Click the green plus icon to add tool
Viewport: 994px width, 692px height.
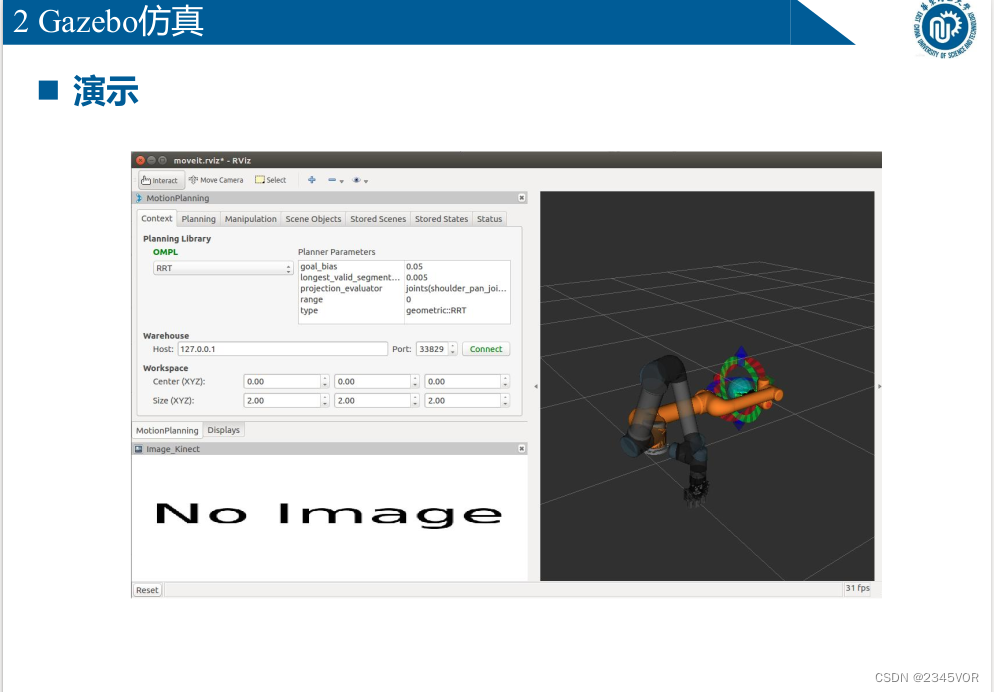point(310,180)
